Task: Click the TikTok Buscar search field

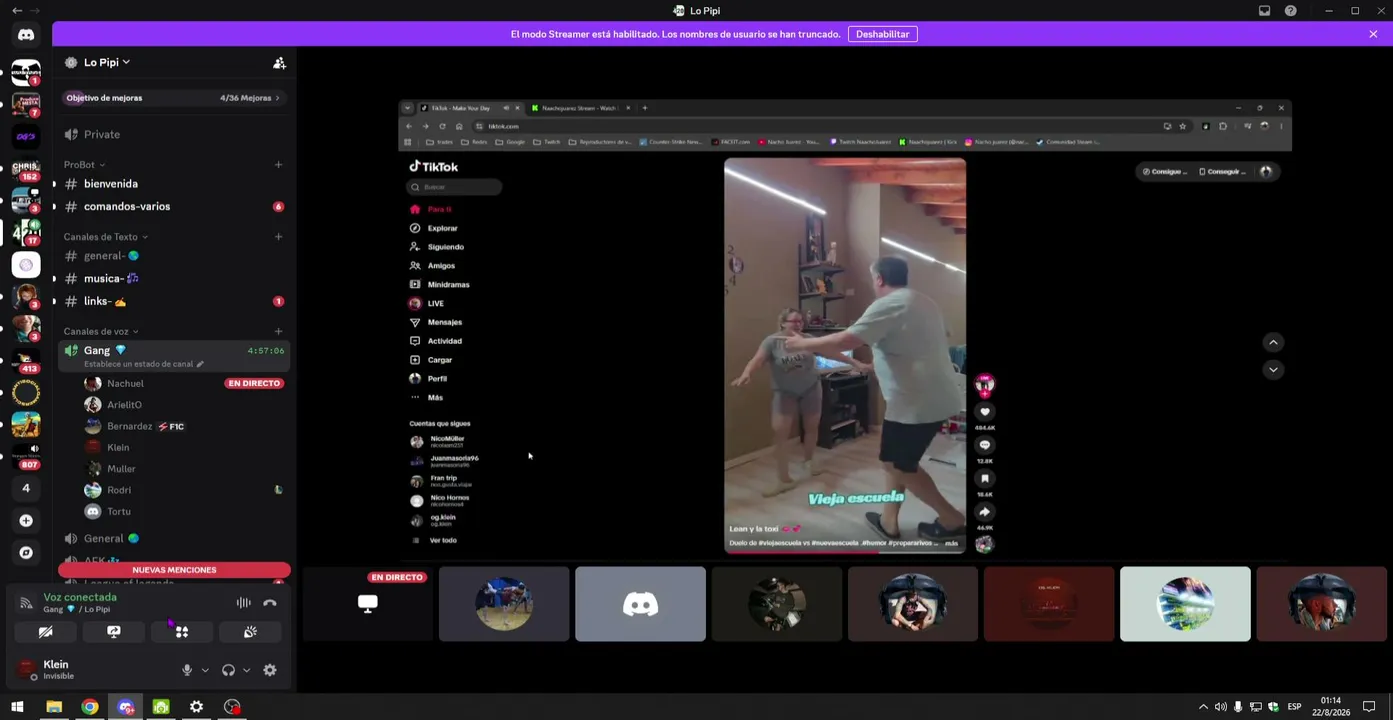Action: click(x=454, y=187)
